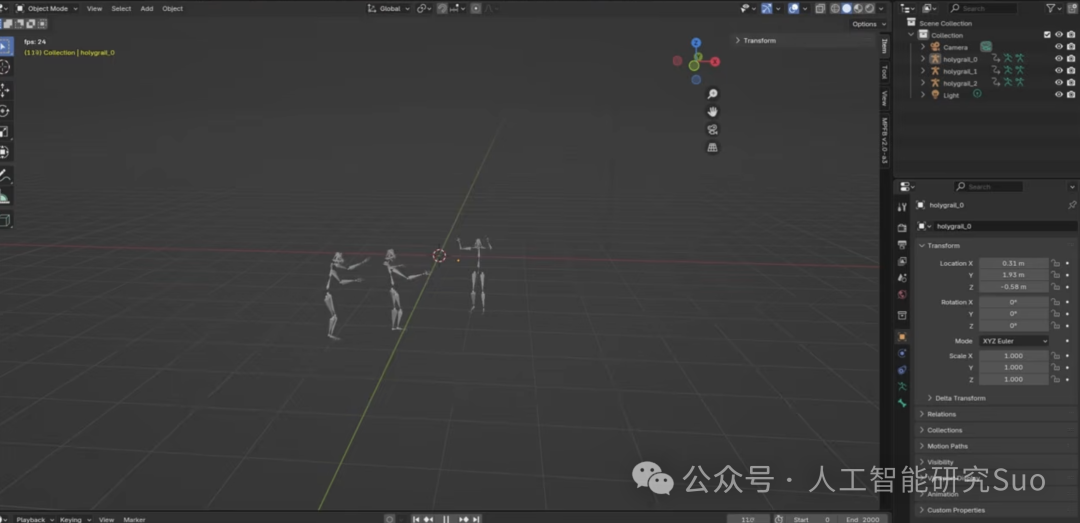1080x523 pixels.
Task: Open the Object menu
Action: point(172,8)
